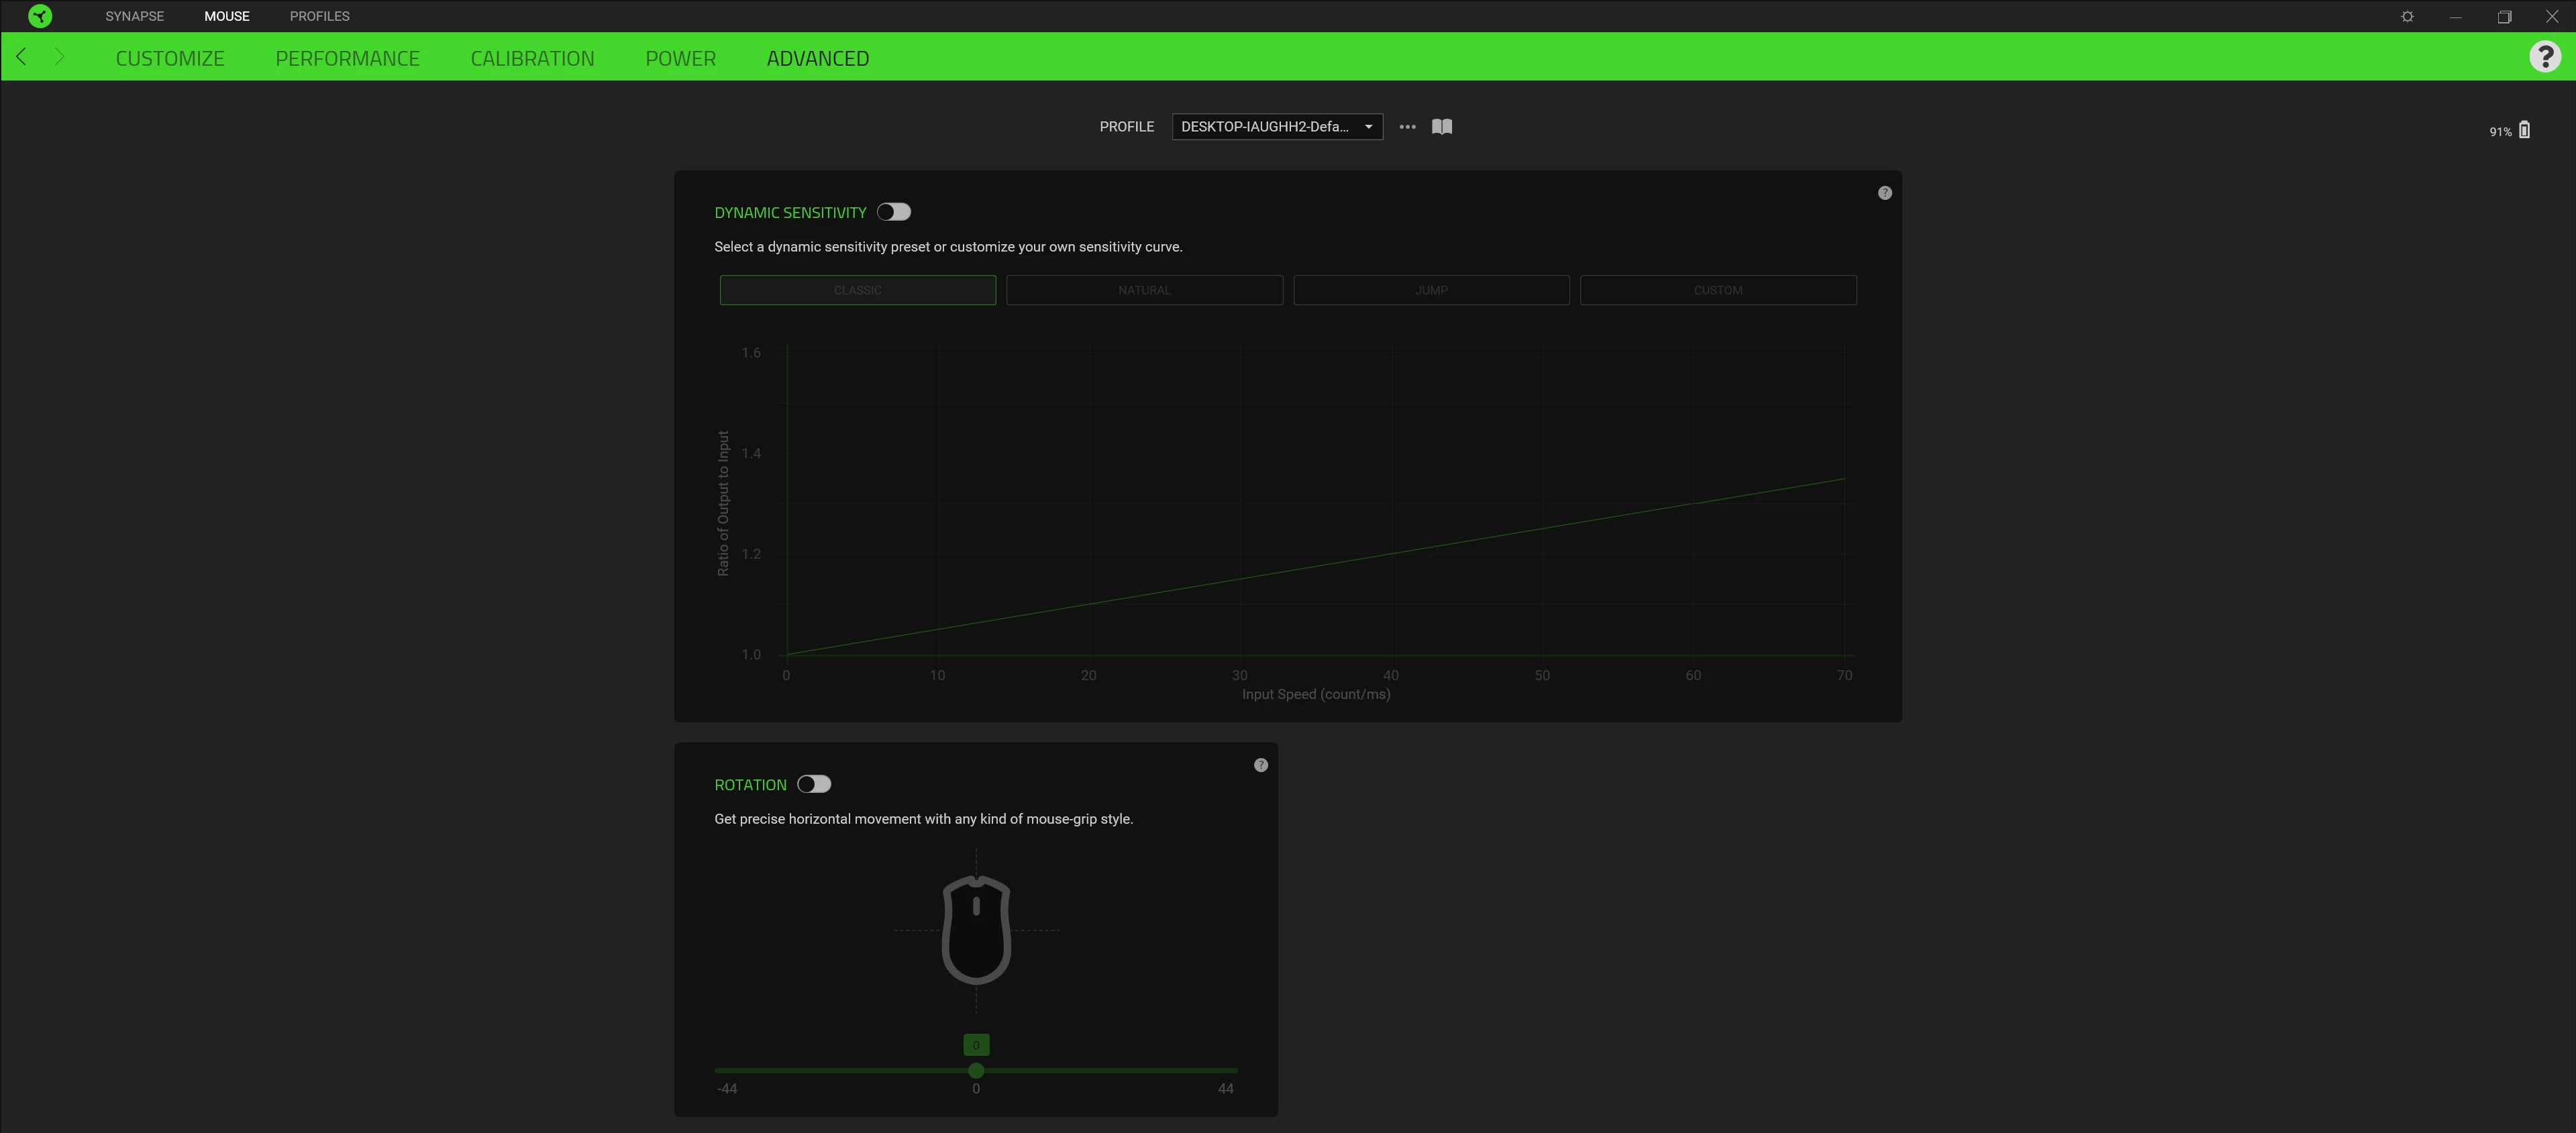Switch to the Calibration tab
2576x1133 pixels.
tap(532, 58)
